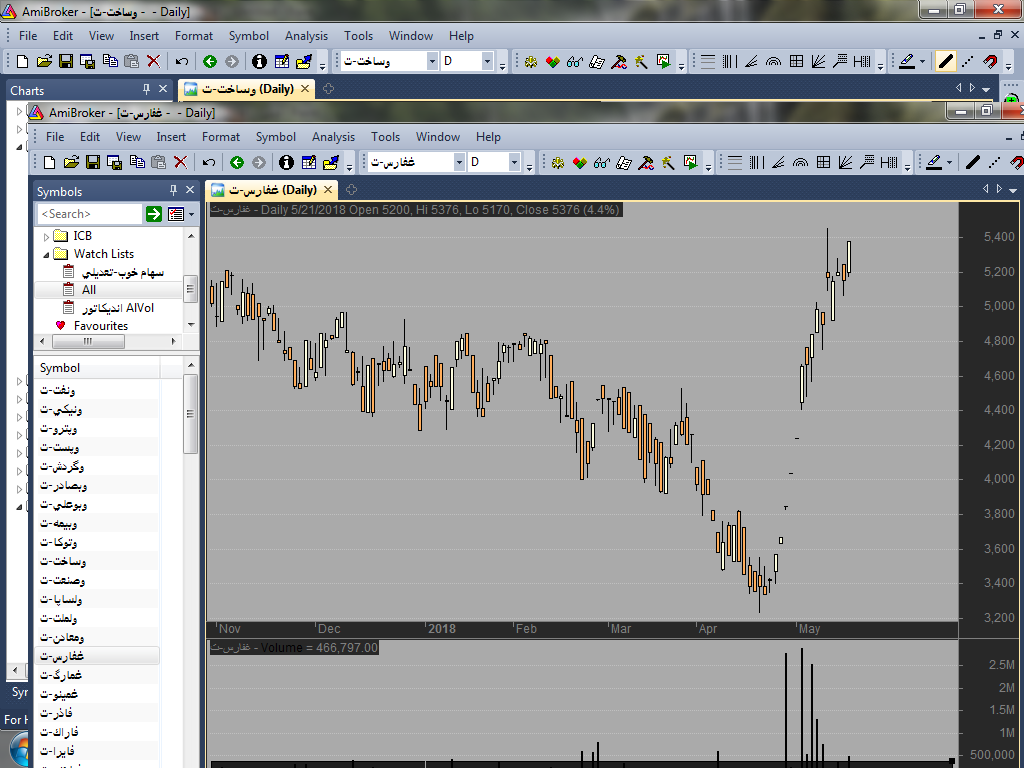The image size is (1024, 768).
Task: Click the symbol list vertical scrollbar thumb
Action: click(191, 413)
